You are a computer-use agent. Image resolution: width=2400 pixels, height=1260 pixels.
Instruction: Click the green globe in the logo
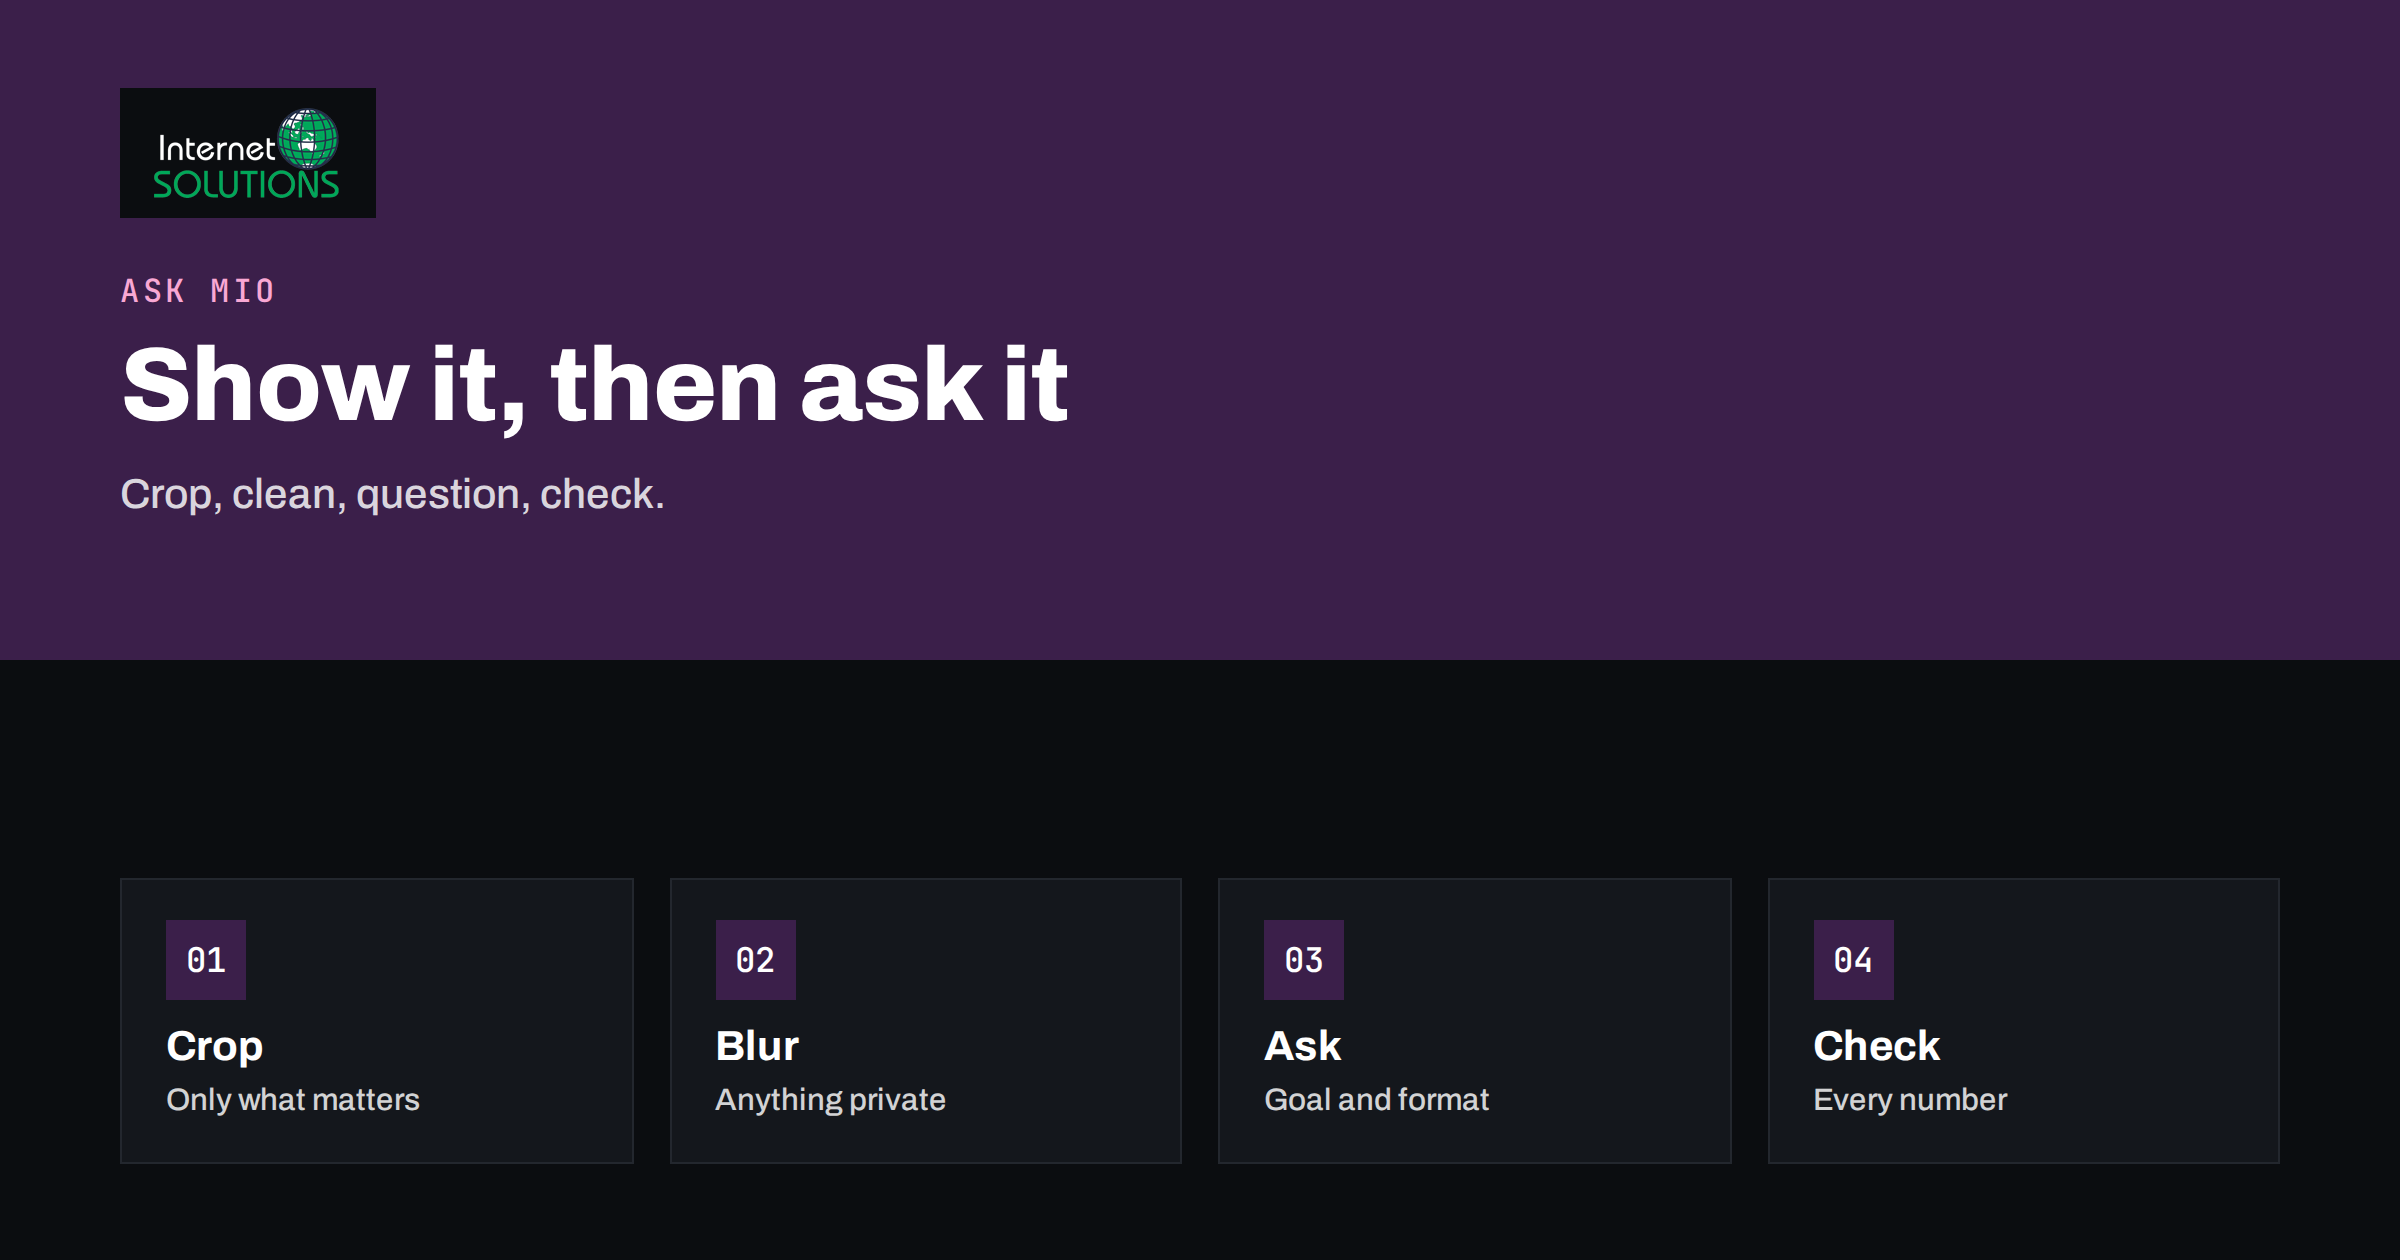pyautogui.click(x=308, y=139)
